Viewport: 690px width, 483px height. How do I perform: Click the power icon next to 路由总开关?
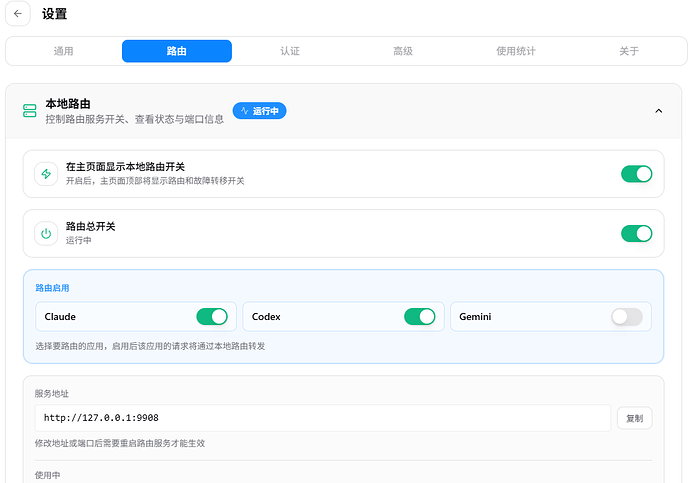[x=46, y=234]
